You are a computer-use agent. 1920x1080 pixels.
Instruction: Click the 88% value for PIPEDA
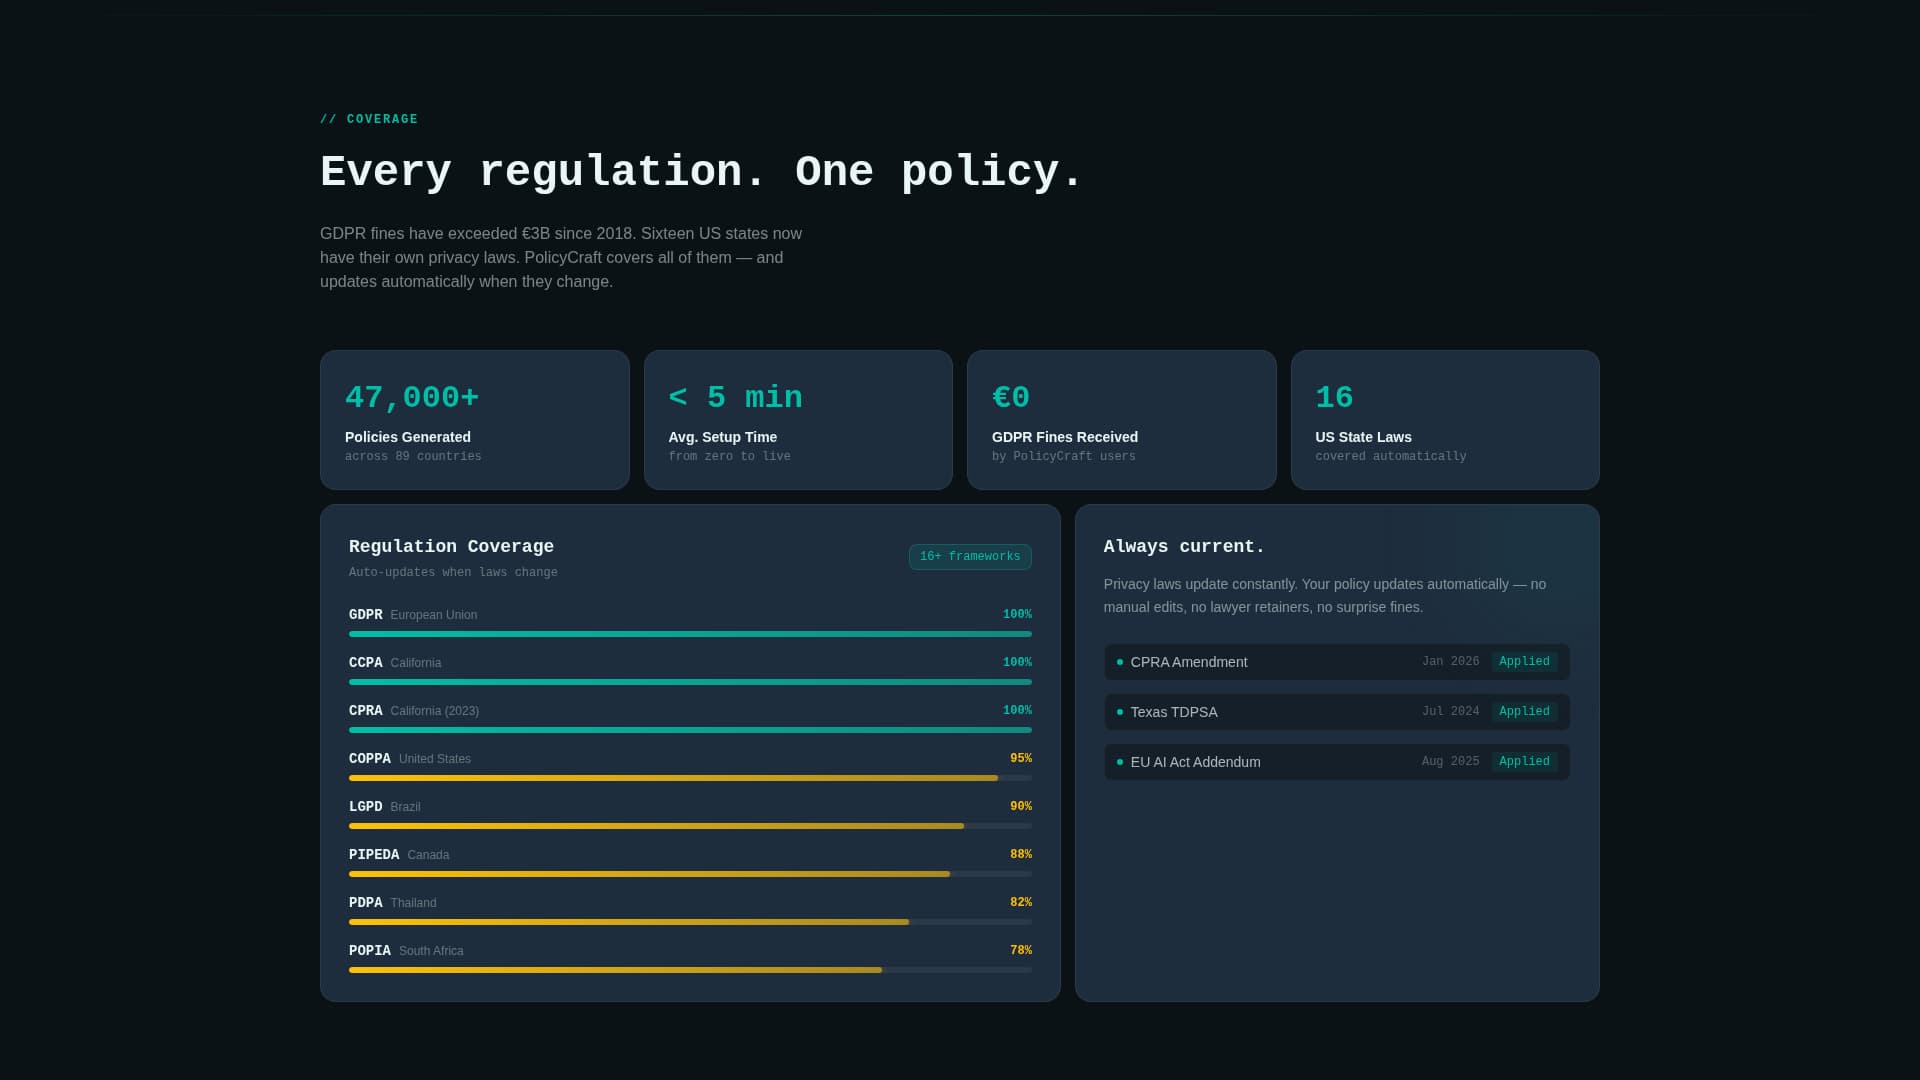pos(1021,855)
